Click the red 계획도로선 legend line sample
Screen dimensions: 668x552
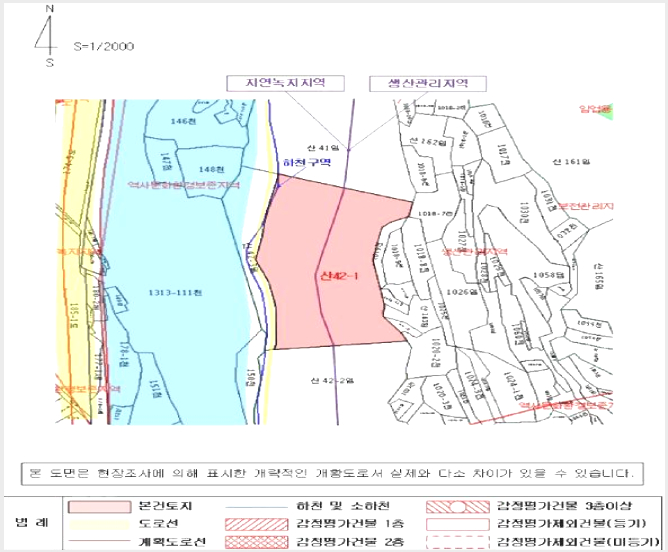99,541
